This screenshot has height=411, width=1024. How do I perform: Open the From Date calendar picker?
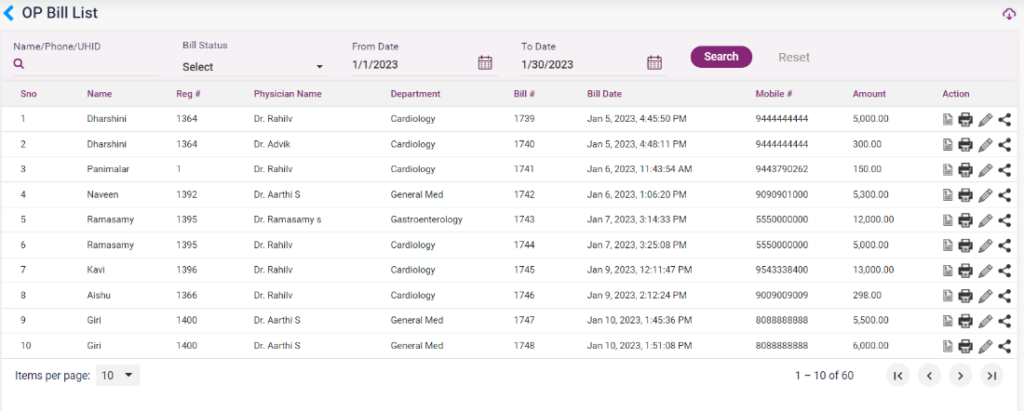pos(485,63)
